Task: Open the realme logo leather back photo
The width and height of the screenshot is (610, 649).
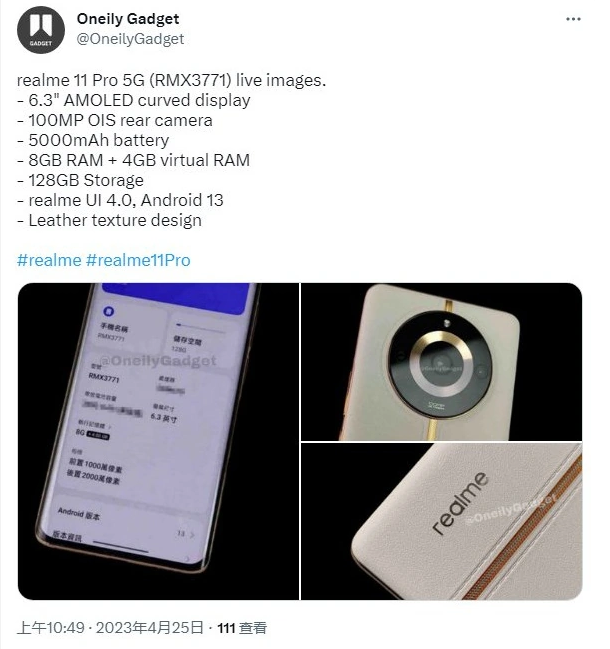Action: 441,521
